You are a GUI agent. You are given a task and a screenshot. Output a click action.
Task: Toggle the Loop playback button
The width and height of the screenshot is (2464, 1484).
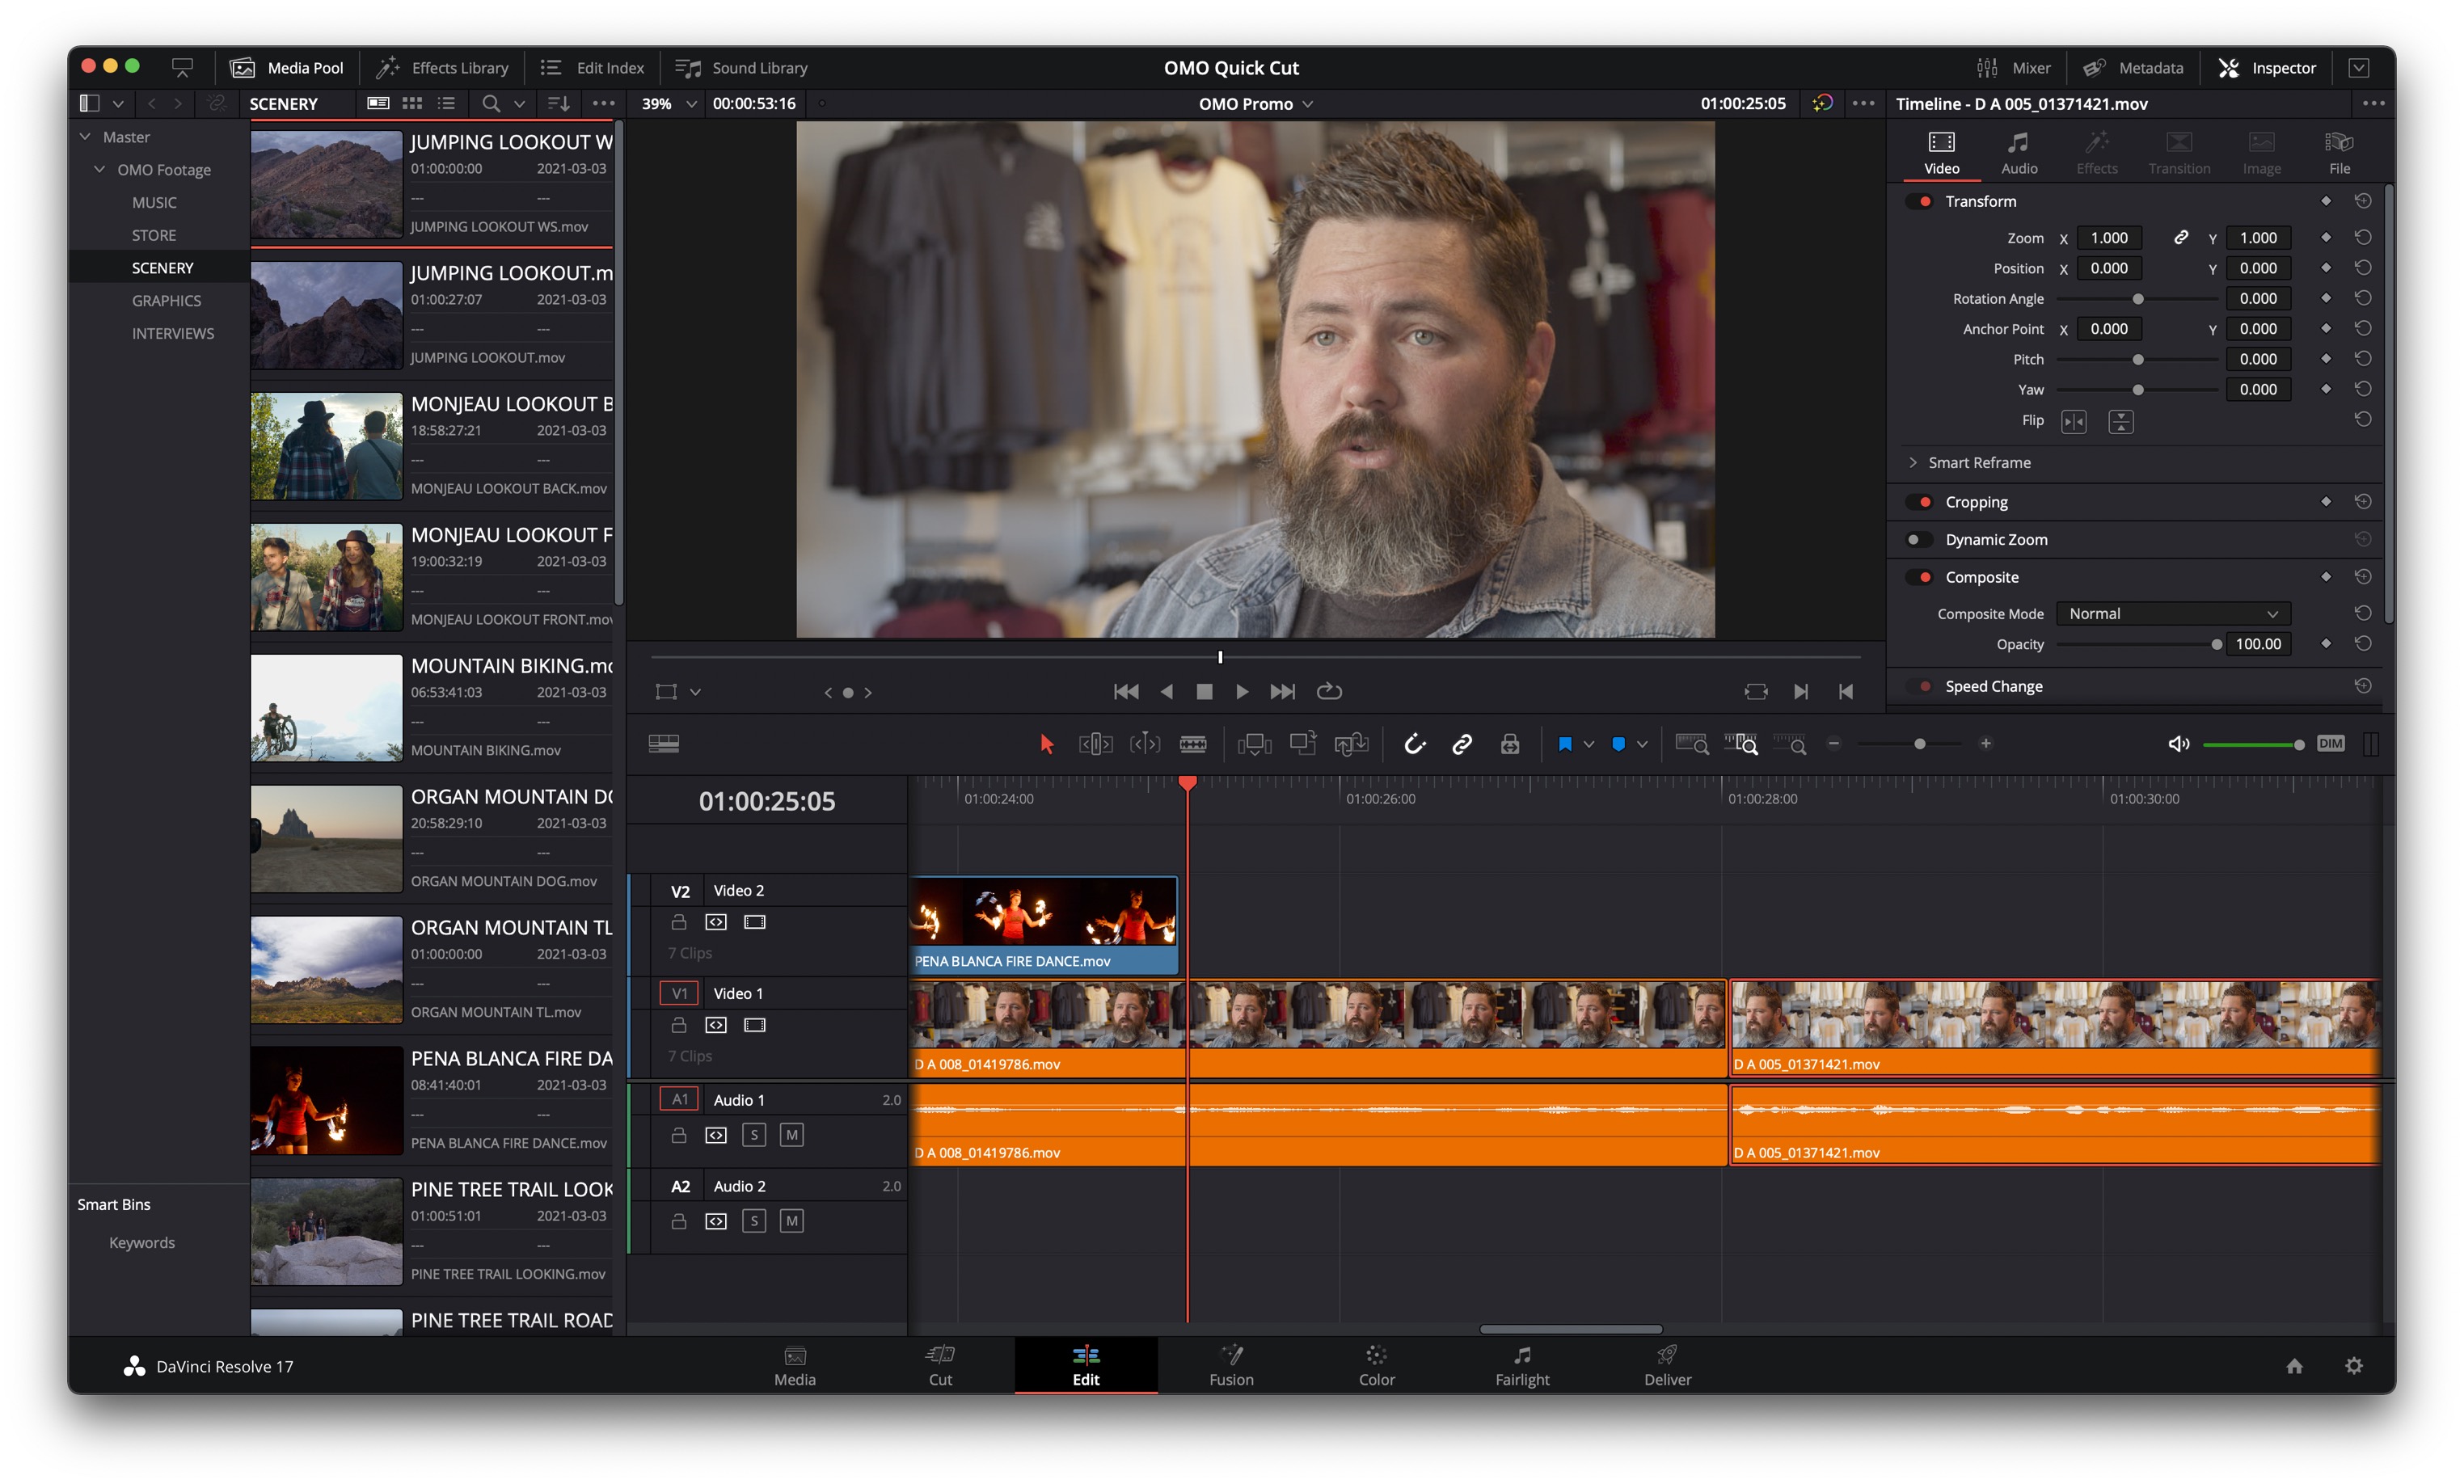[1329, 692]
